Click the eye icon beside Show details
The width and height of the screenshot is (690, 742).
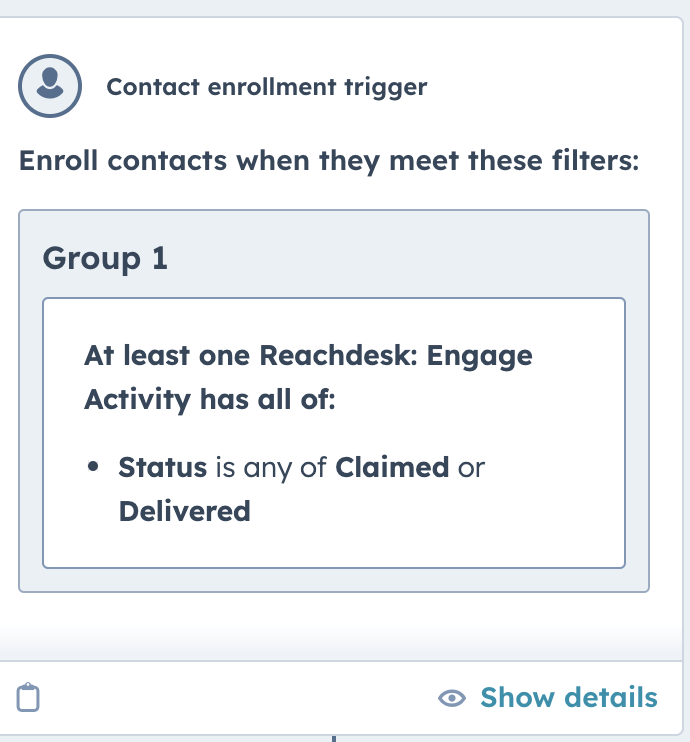452,698
